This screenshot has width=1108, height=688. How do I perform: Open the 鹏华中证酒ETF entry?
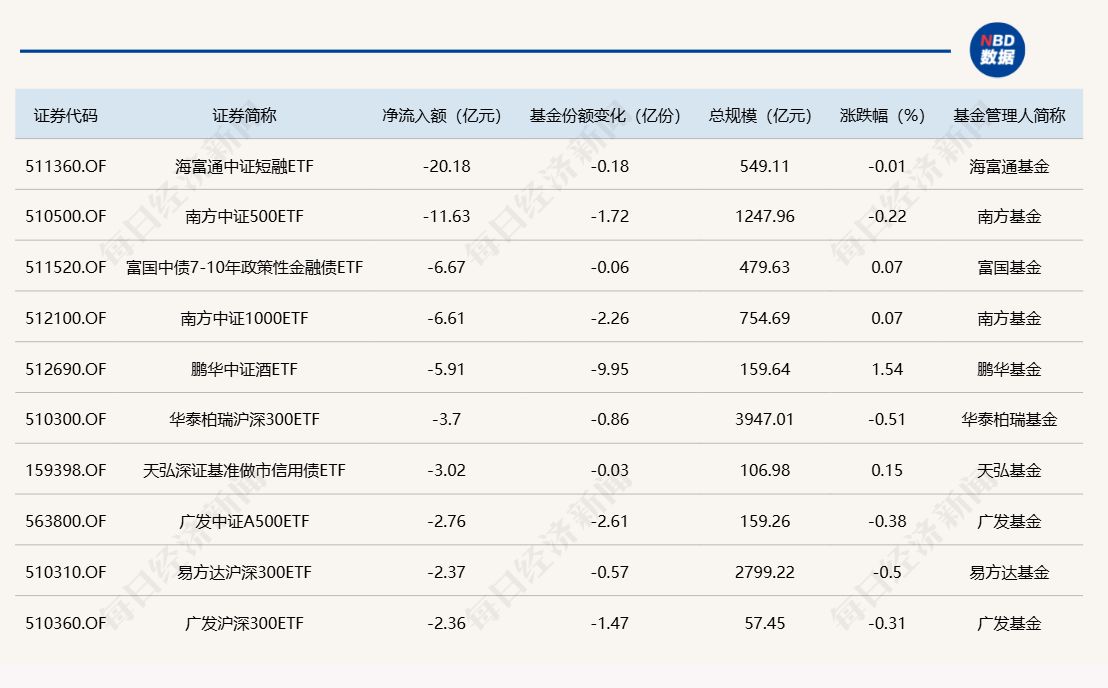click(244, 369)
